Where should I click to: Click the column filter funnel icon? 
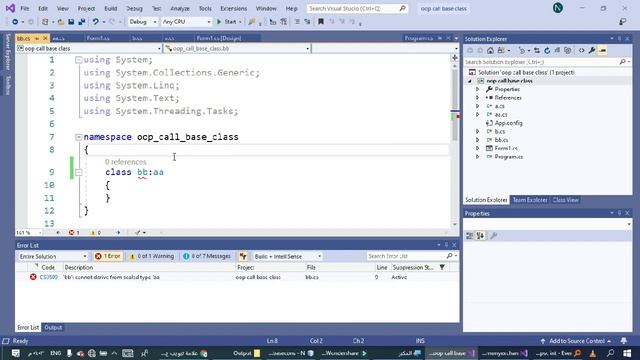[442, 267]
